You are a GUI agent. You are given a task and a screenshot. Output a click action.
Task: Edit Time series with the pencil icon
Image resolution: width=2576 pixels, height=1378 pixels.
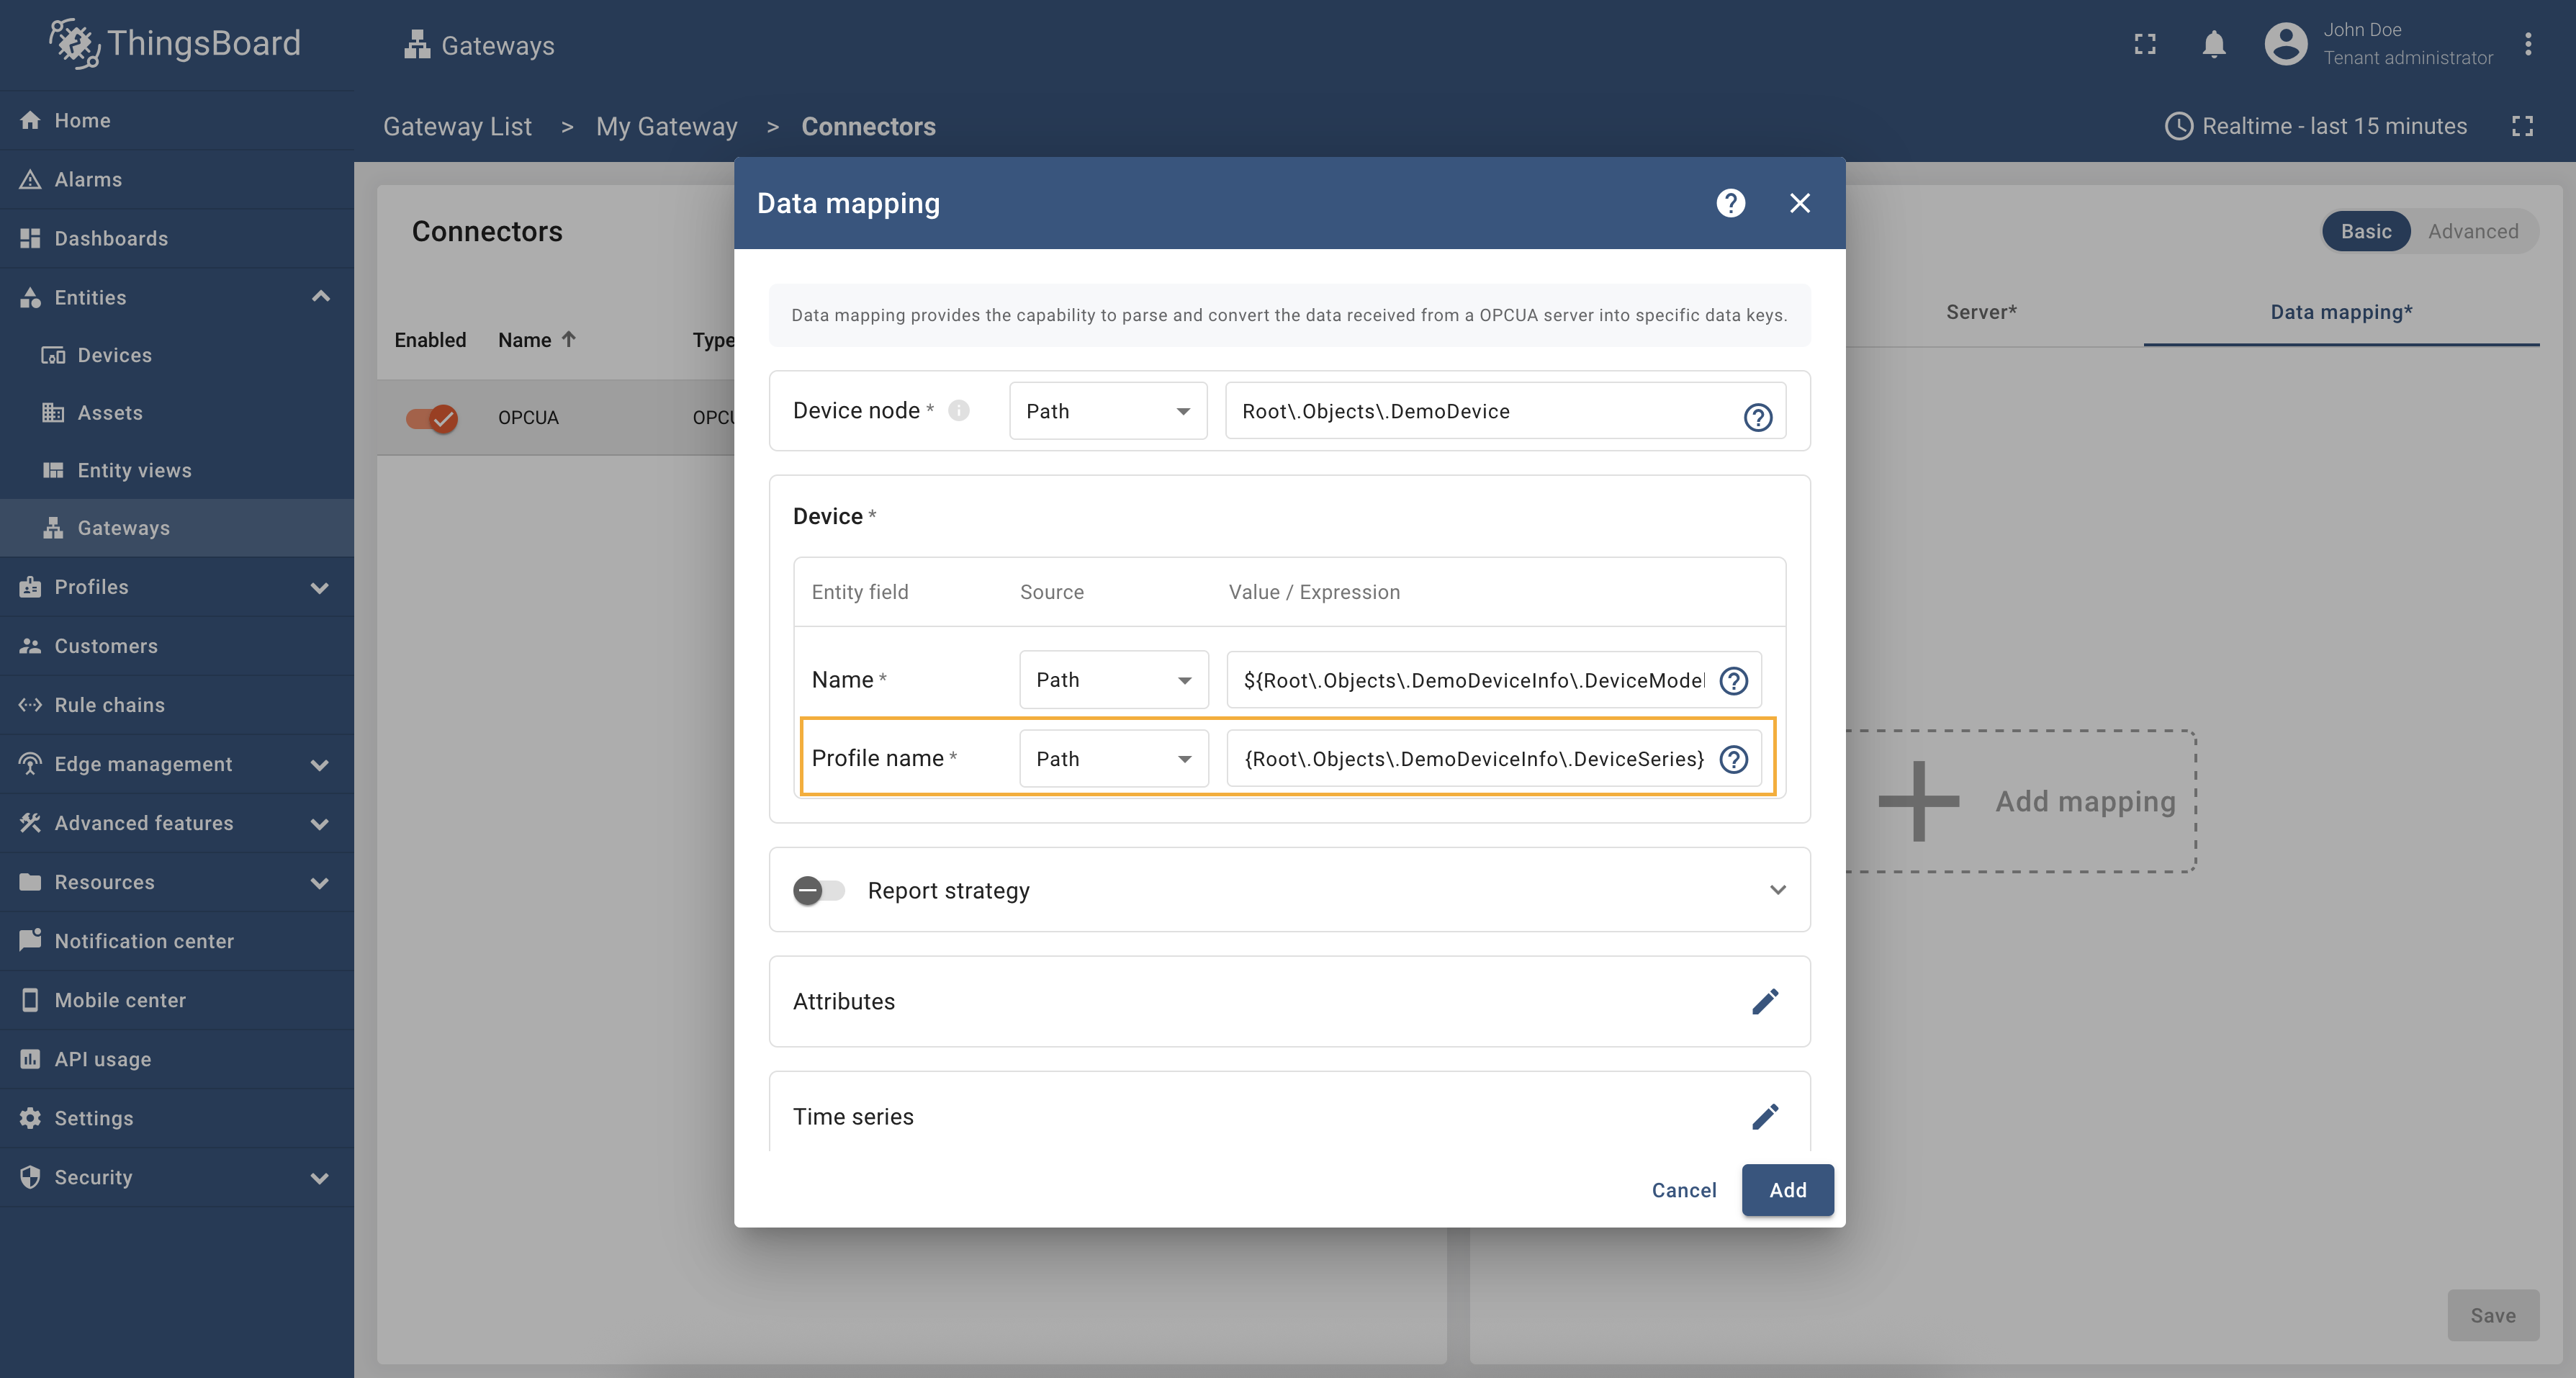click(x=1765, y=1116)
